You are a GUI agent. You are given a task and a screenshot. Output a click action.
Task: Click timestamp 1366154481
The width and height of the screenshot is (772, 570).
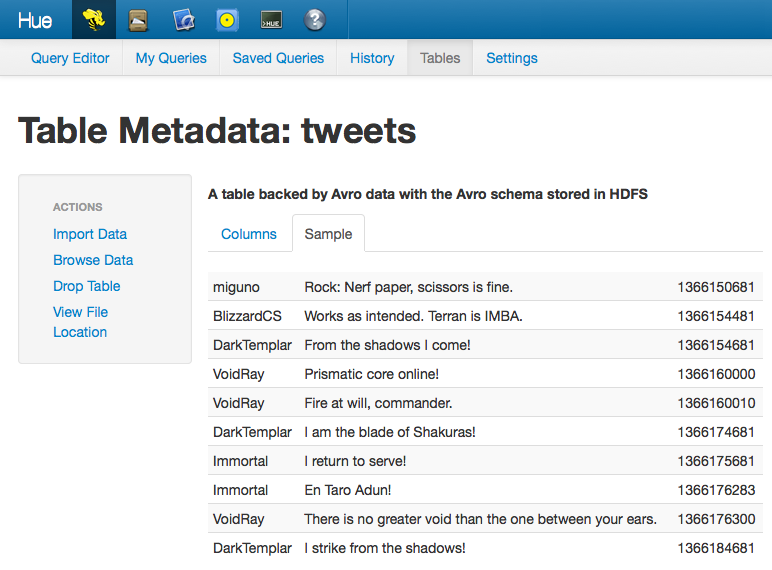(716, 316)
